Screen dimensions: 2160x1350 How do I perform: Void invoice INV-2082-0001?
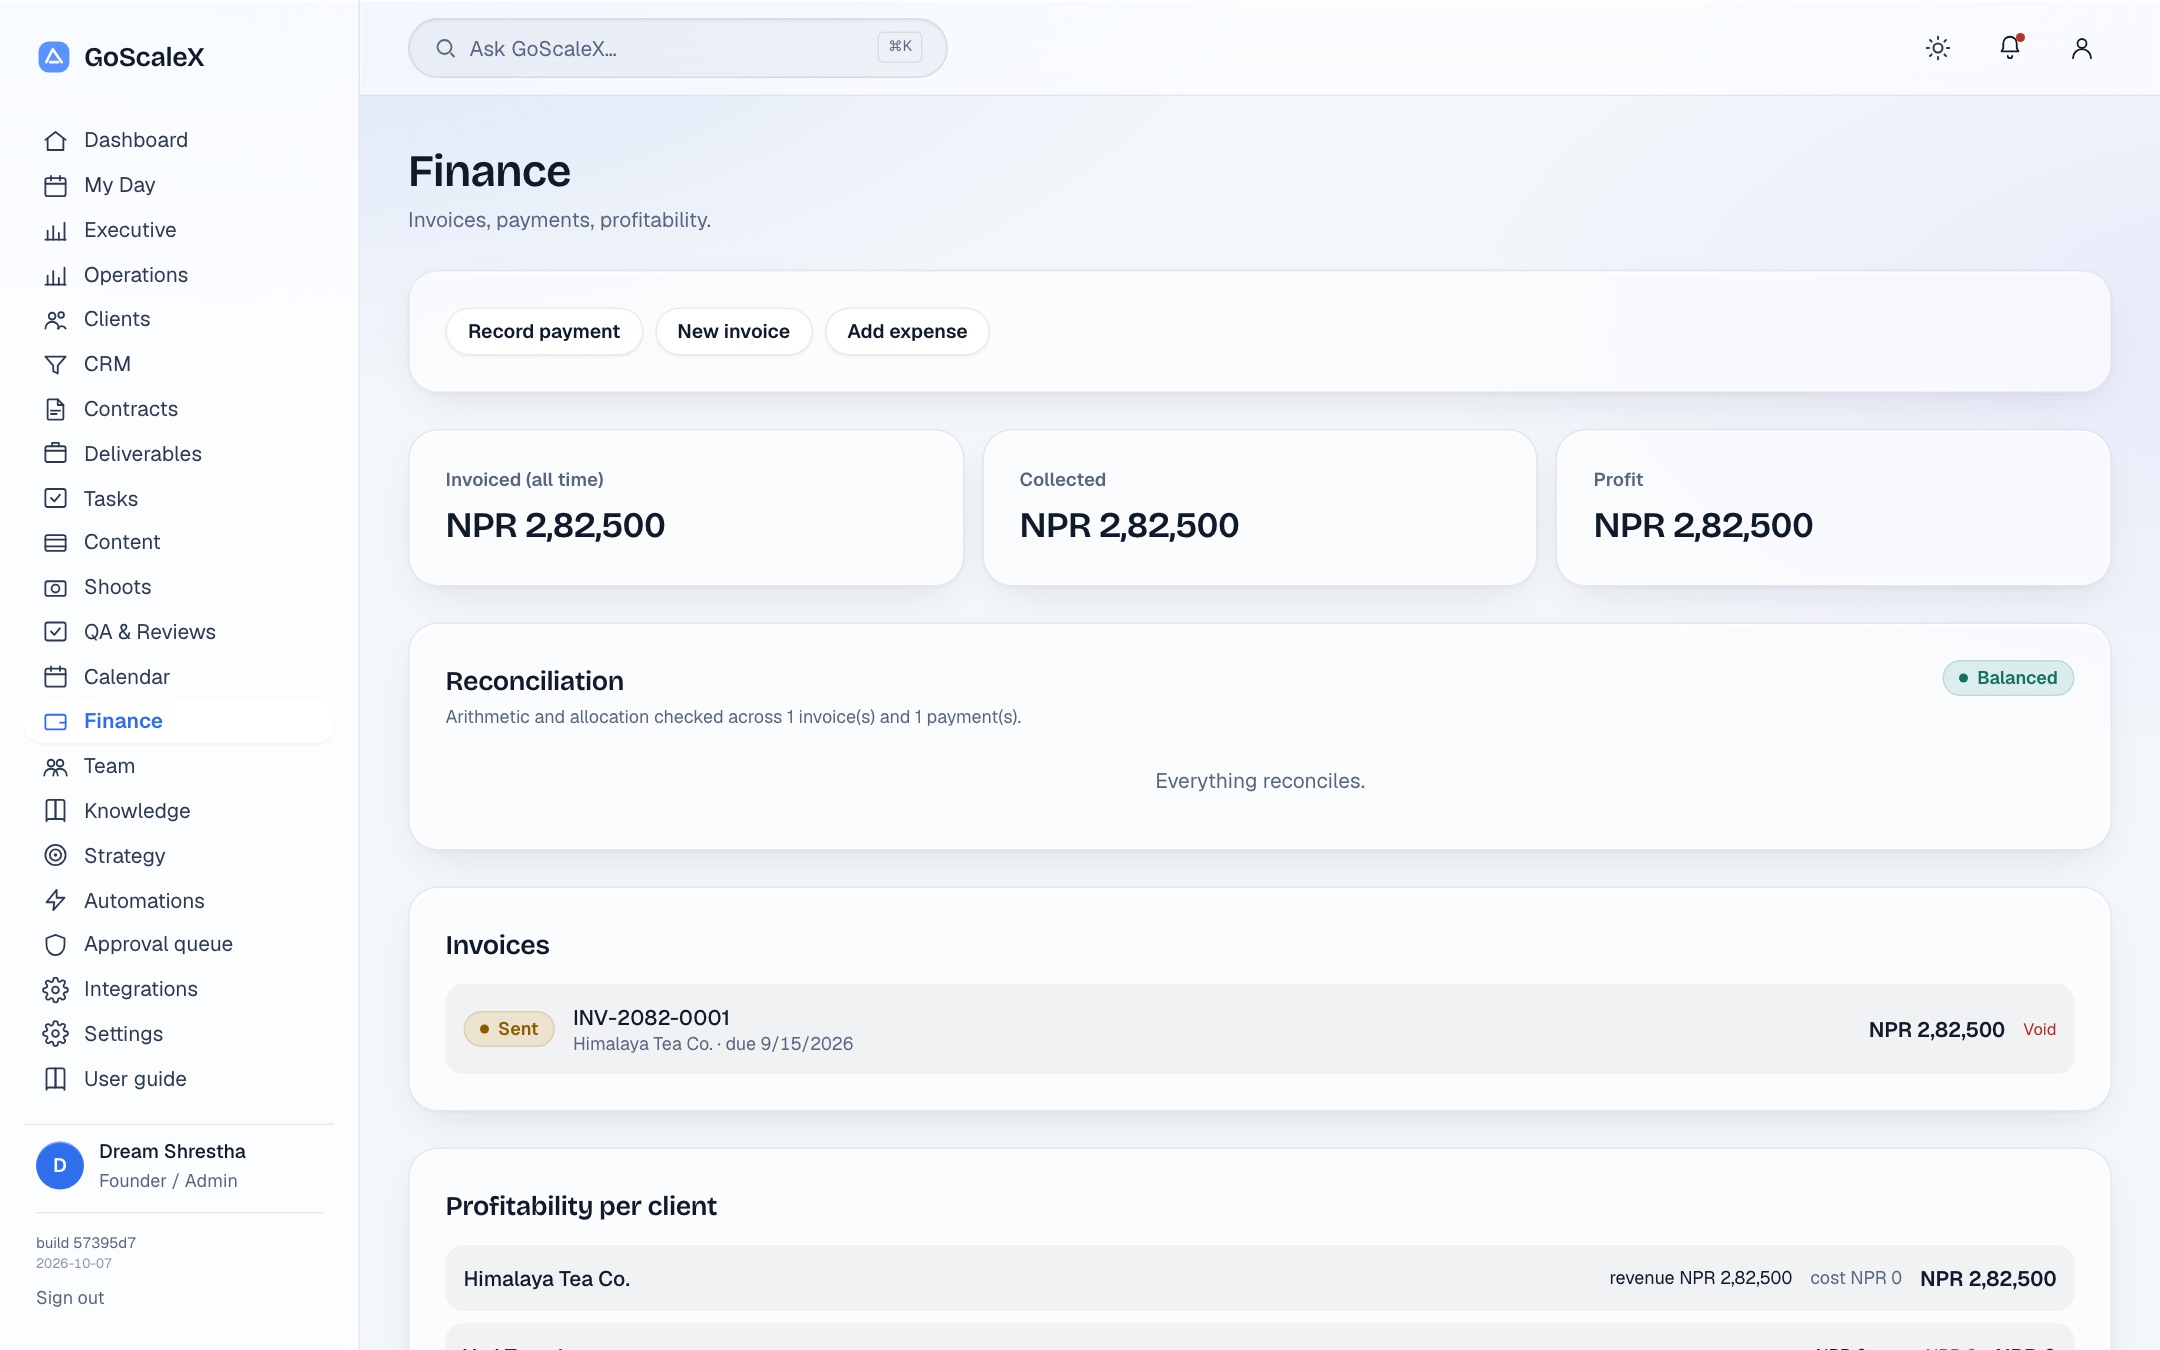pos(2040,1029)
